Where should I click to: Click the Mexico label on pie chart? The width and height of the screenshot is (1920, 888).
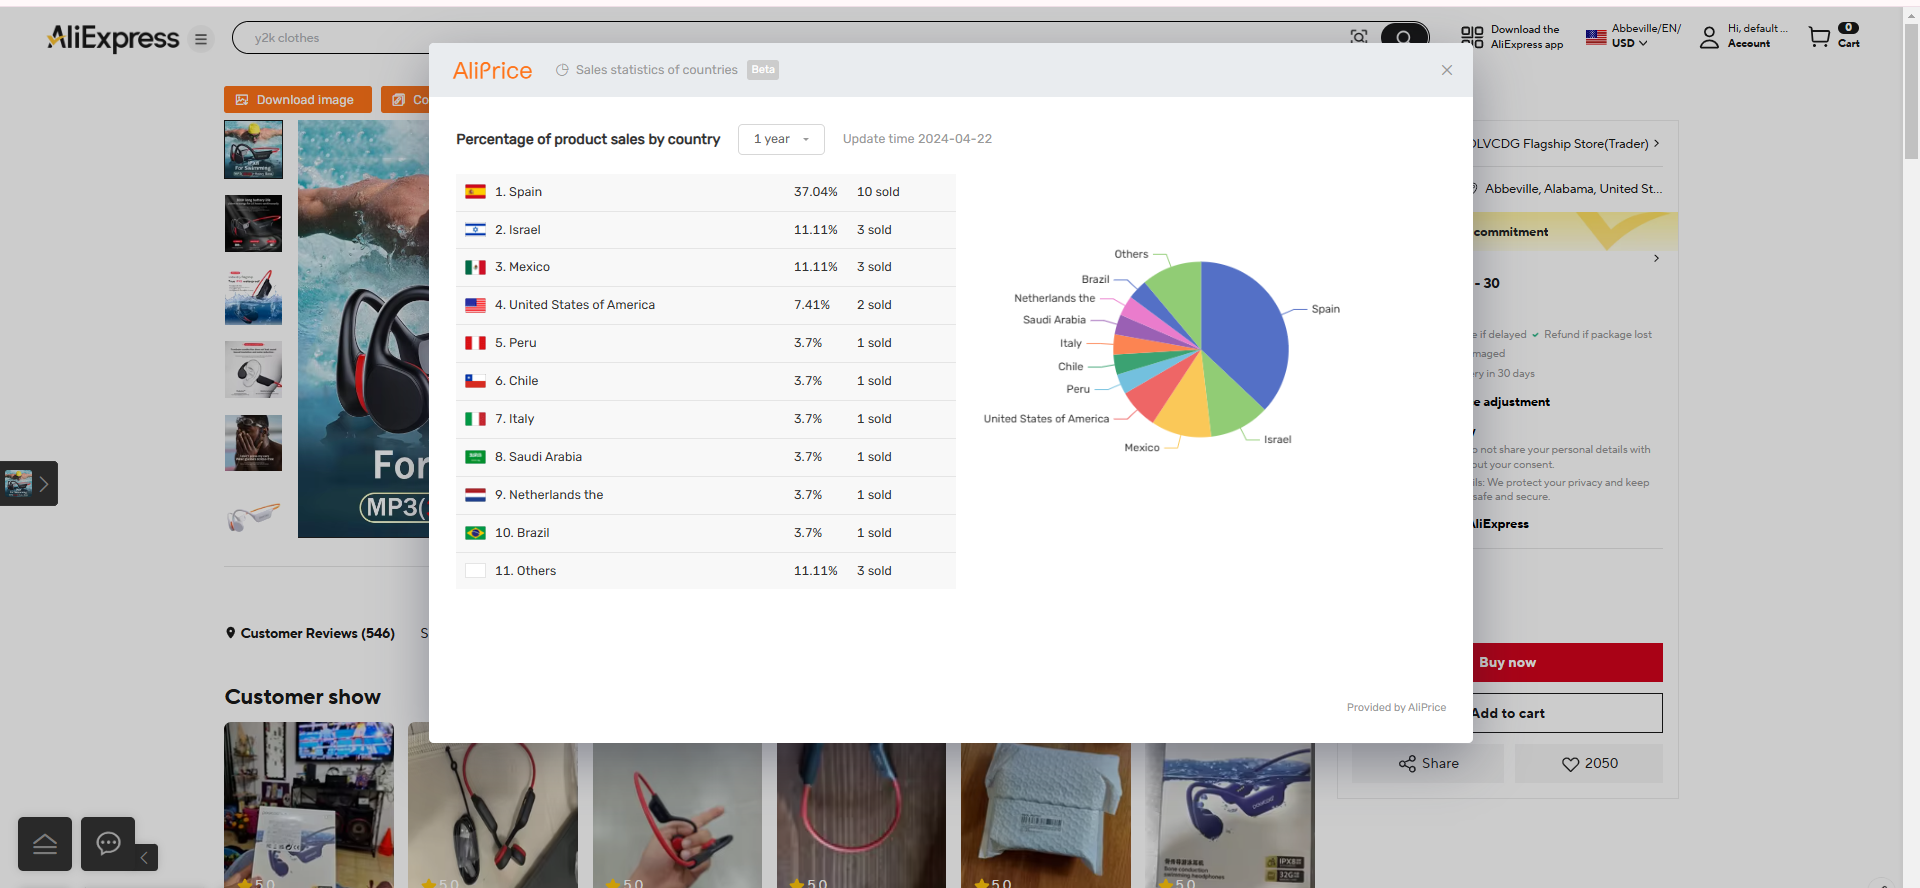(1141, 448)
